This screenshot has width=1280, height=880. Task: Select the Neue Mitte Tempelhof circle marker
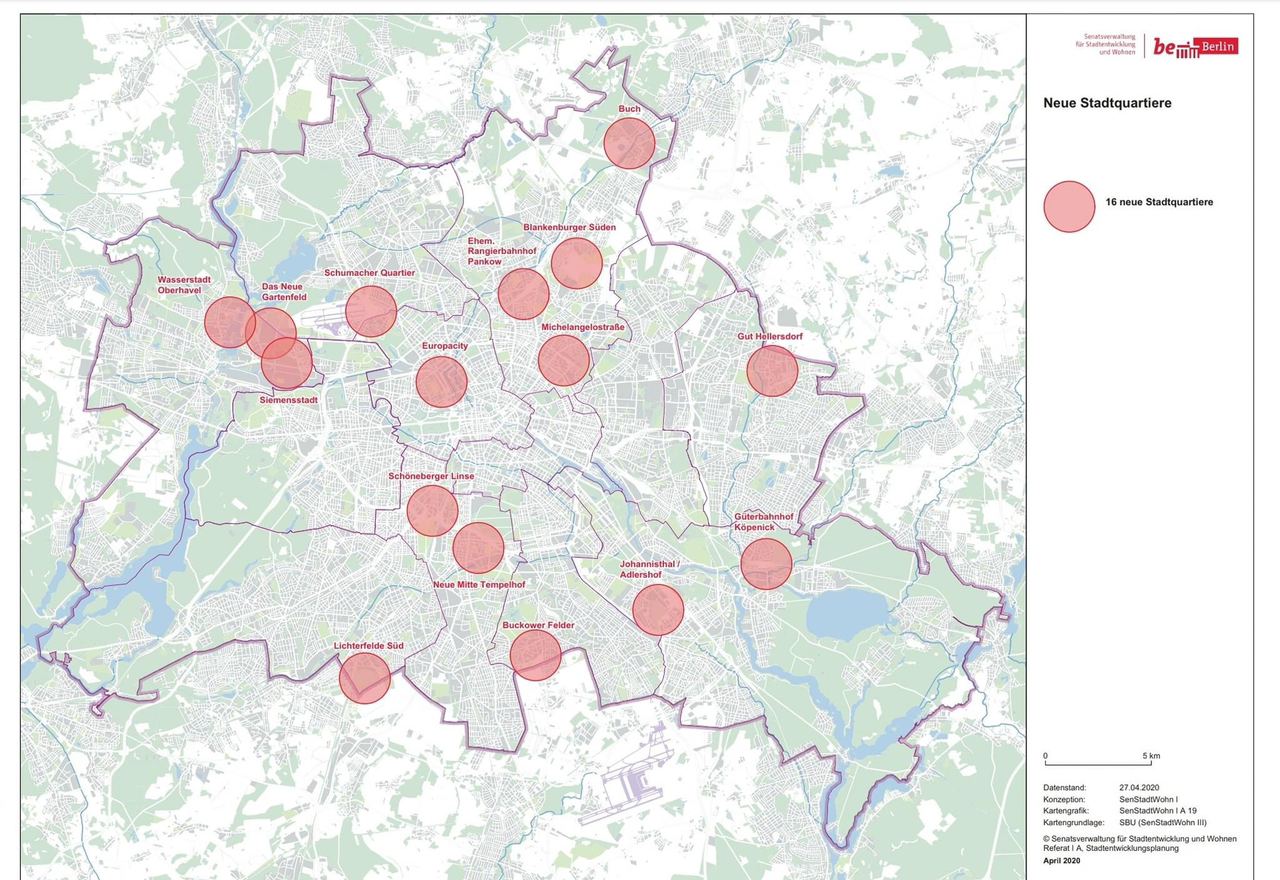(x=478, y=548)
